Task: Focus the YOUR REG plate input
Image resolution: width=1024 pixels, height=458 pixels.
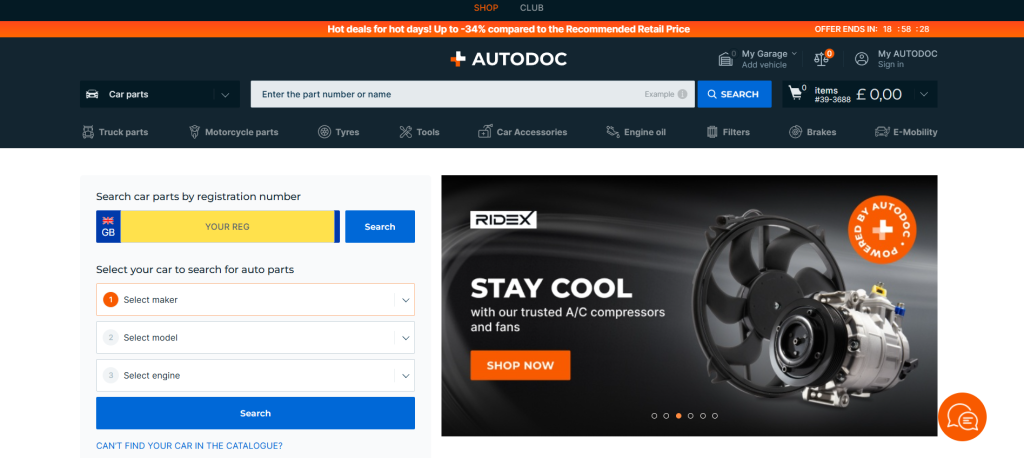Action: [227, 227]
